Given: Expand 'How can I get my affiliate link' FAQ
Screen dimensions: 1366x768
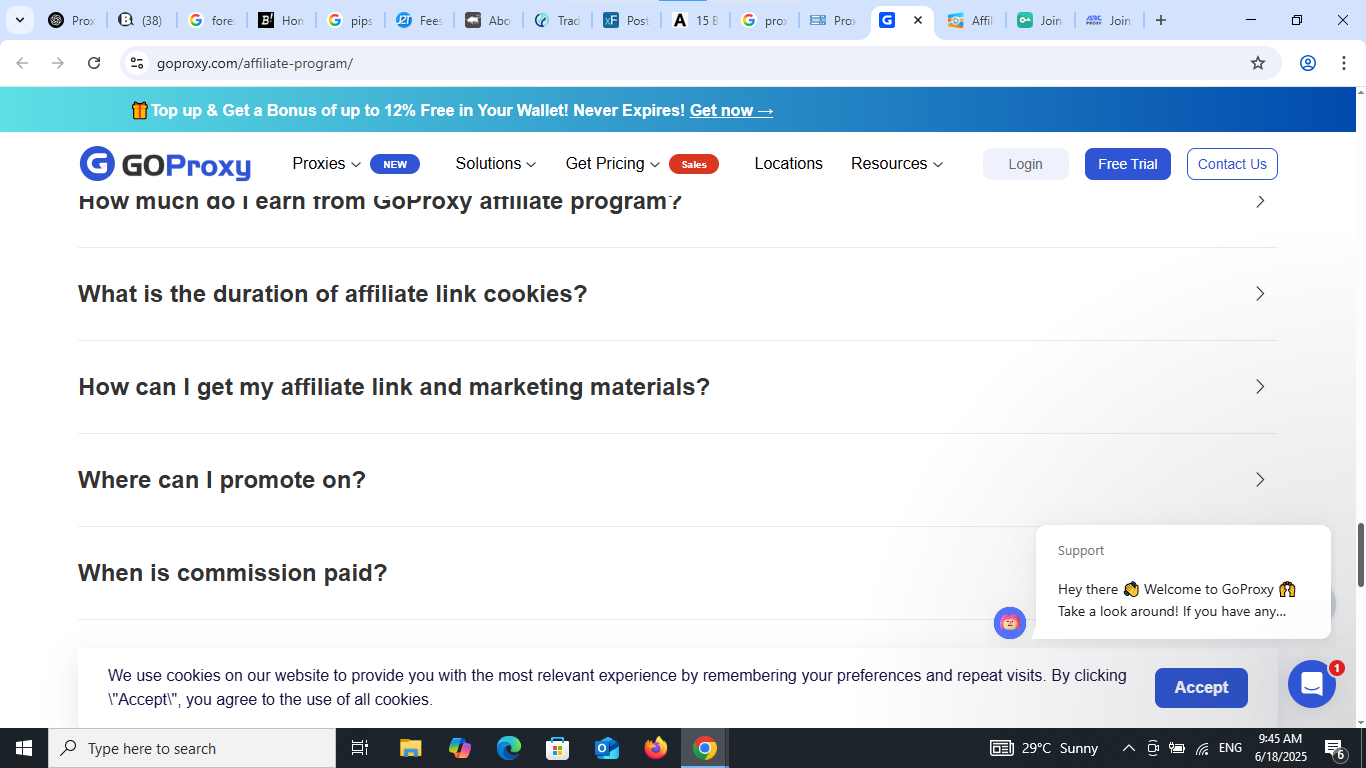Looking at the screenshot, I should click(x=677, y=387).
